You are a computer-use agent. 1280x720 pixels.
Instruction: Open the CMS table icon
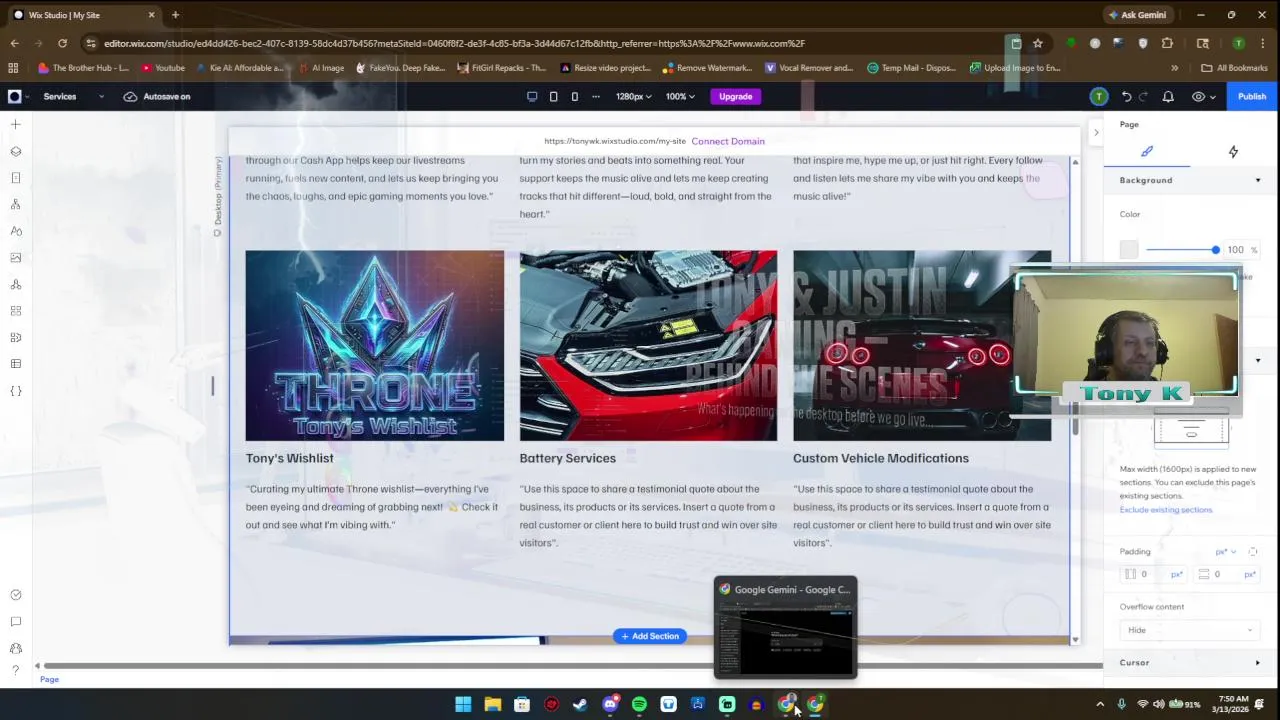click(x=15, y=364)
